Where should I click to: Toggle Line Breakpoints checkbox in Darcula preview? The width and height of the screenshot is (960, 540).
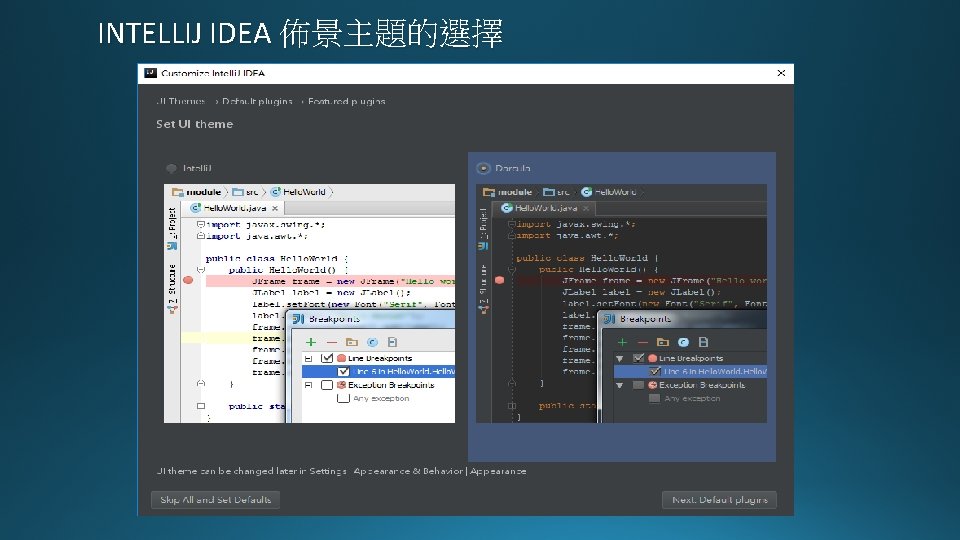click(x=638, y=358)
